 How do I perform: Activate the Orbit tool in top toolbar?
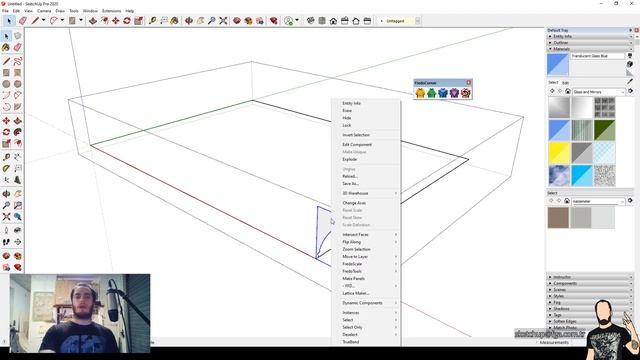[189, 20]
